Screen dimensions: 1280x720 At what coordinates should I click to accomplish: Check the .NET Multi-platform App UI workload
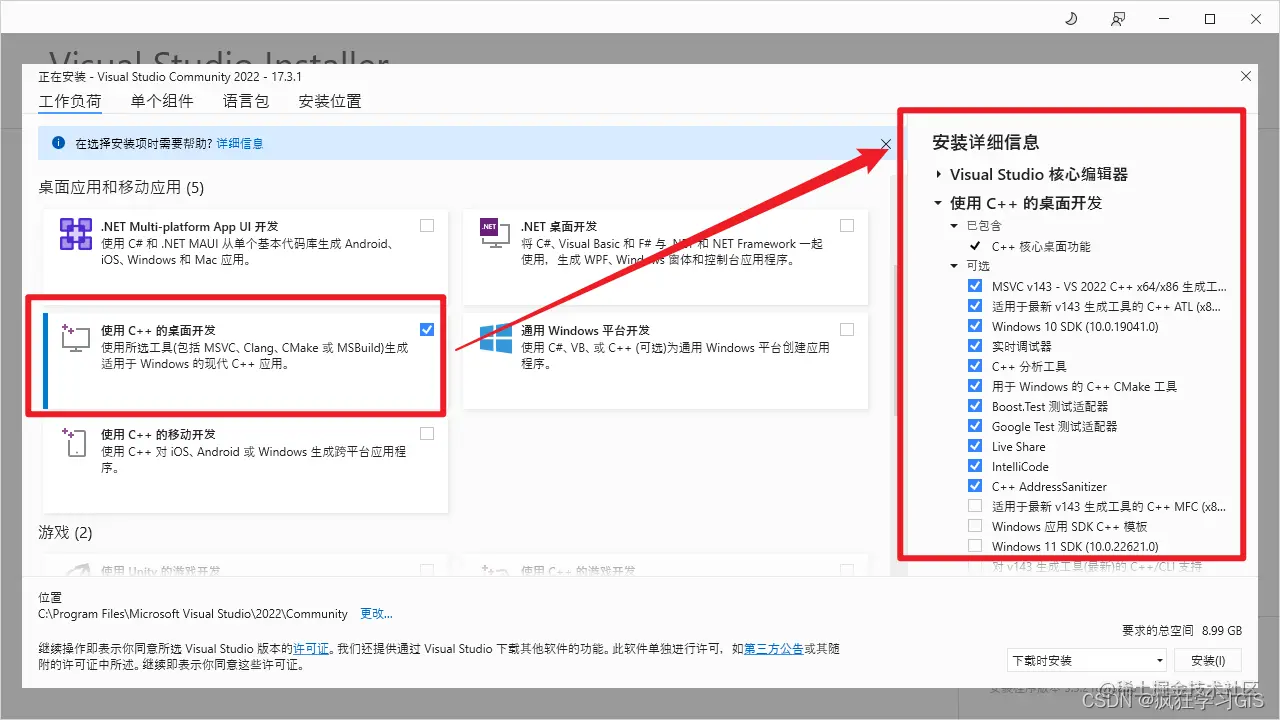coord(427,226)
